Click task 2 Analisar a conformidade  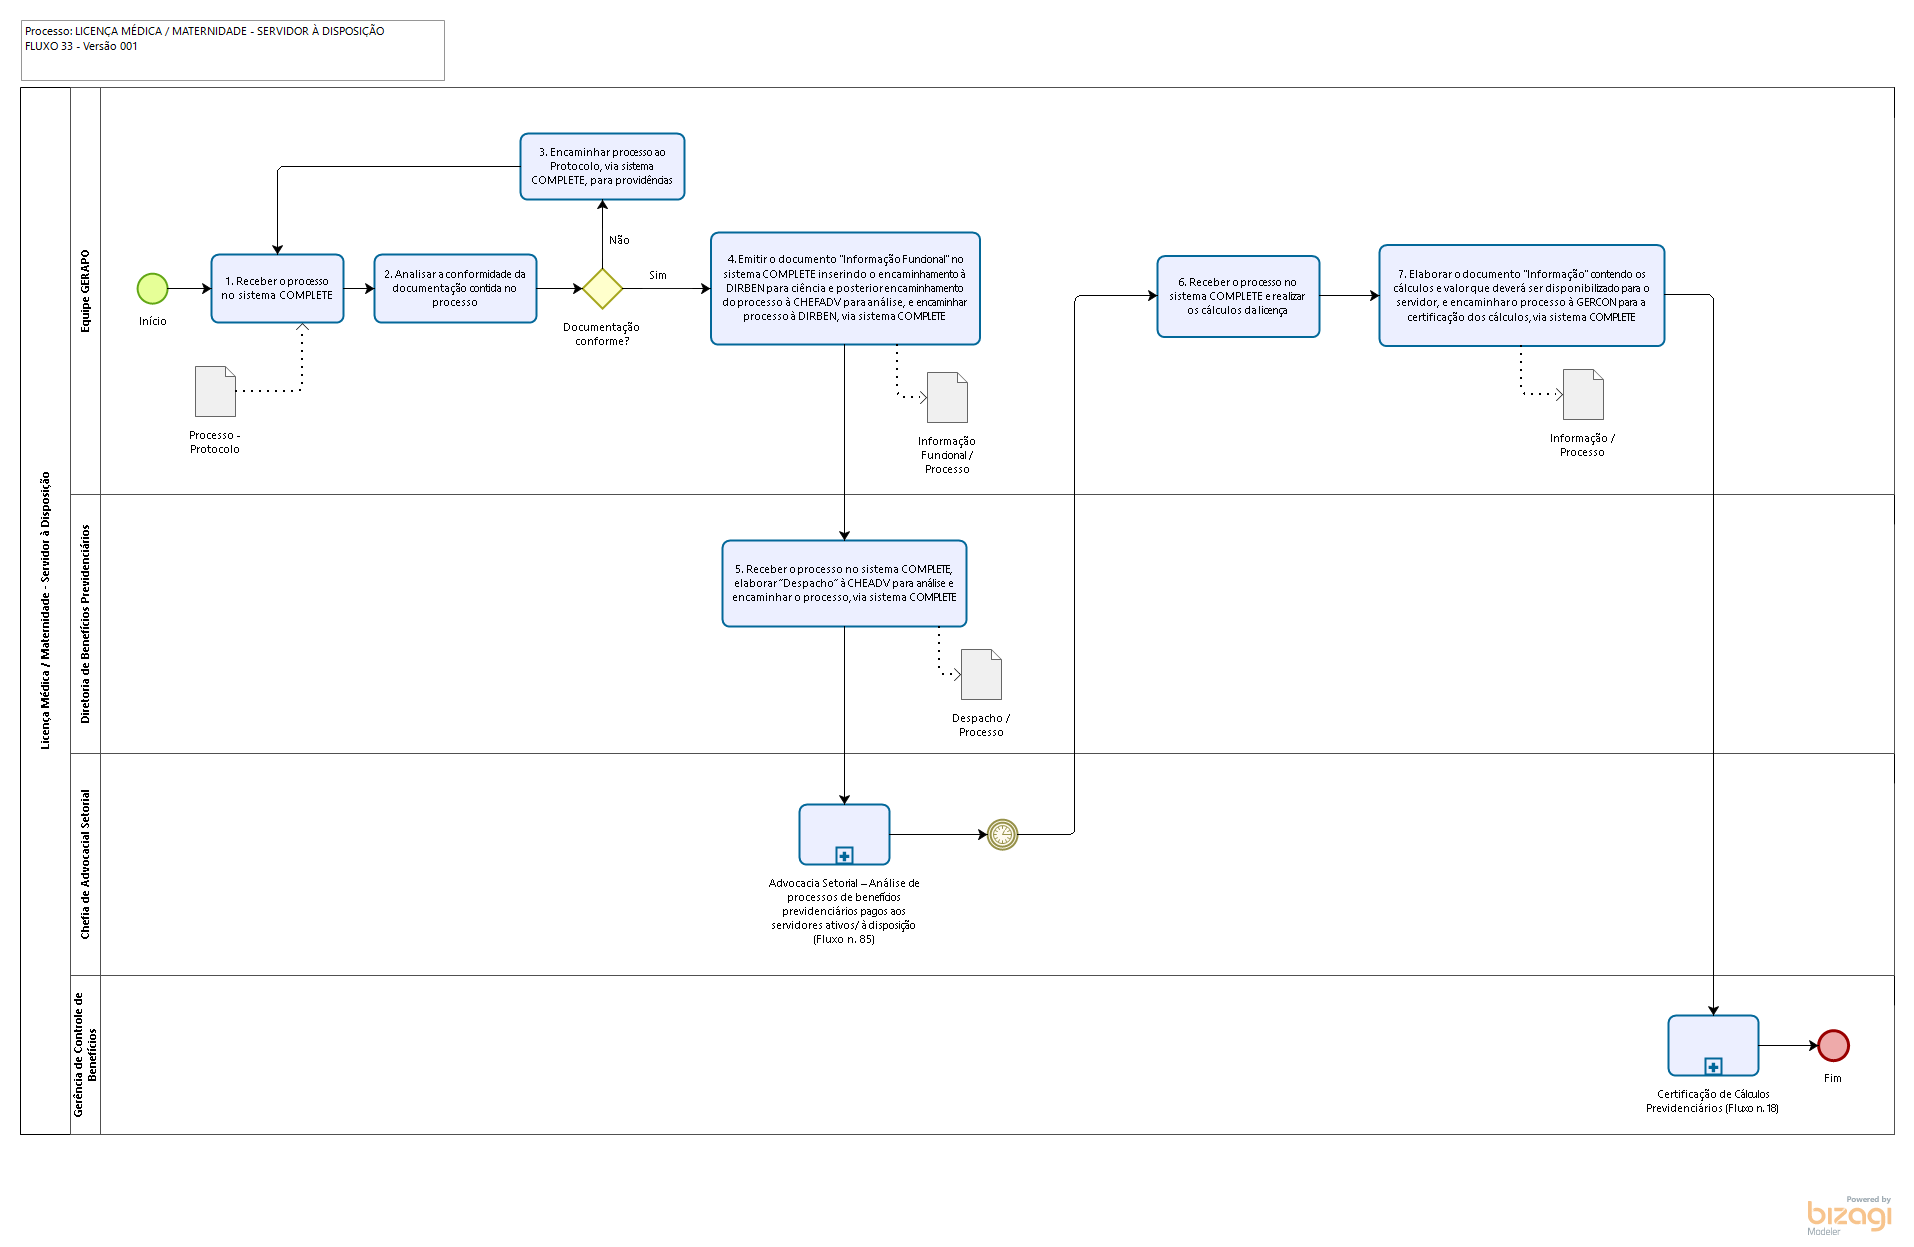pos(455,289)
